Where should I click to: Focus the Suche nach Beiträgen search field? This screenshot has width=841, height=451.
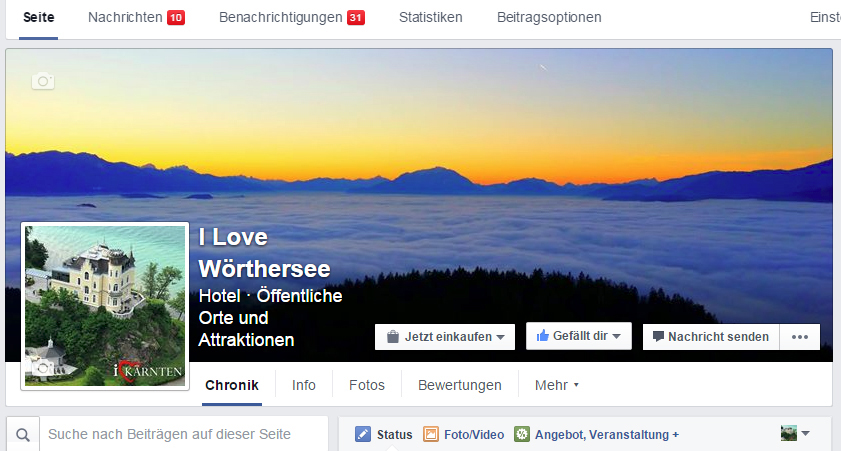tap(184, 434)
